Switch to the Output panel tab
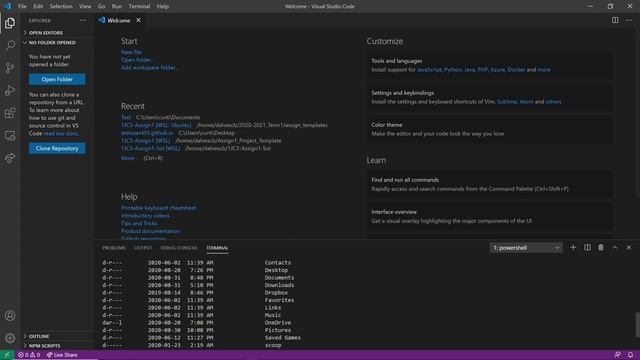This screenshot has height=360, width=640. tap(143, 248)
